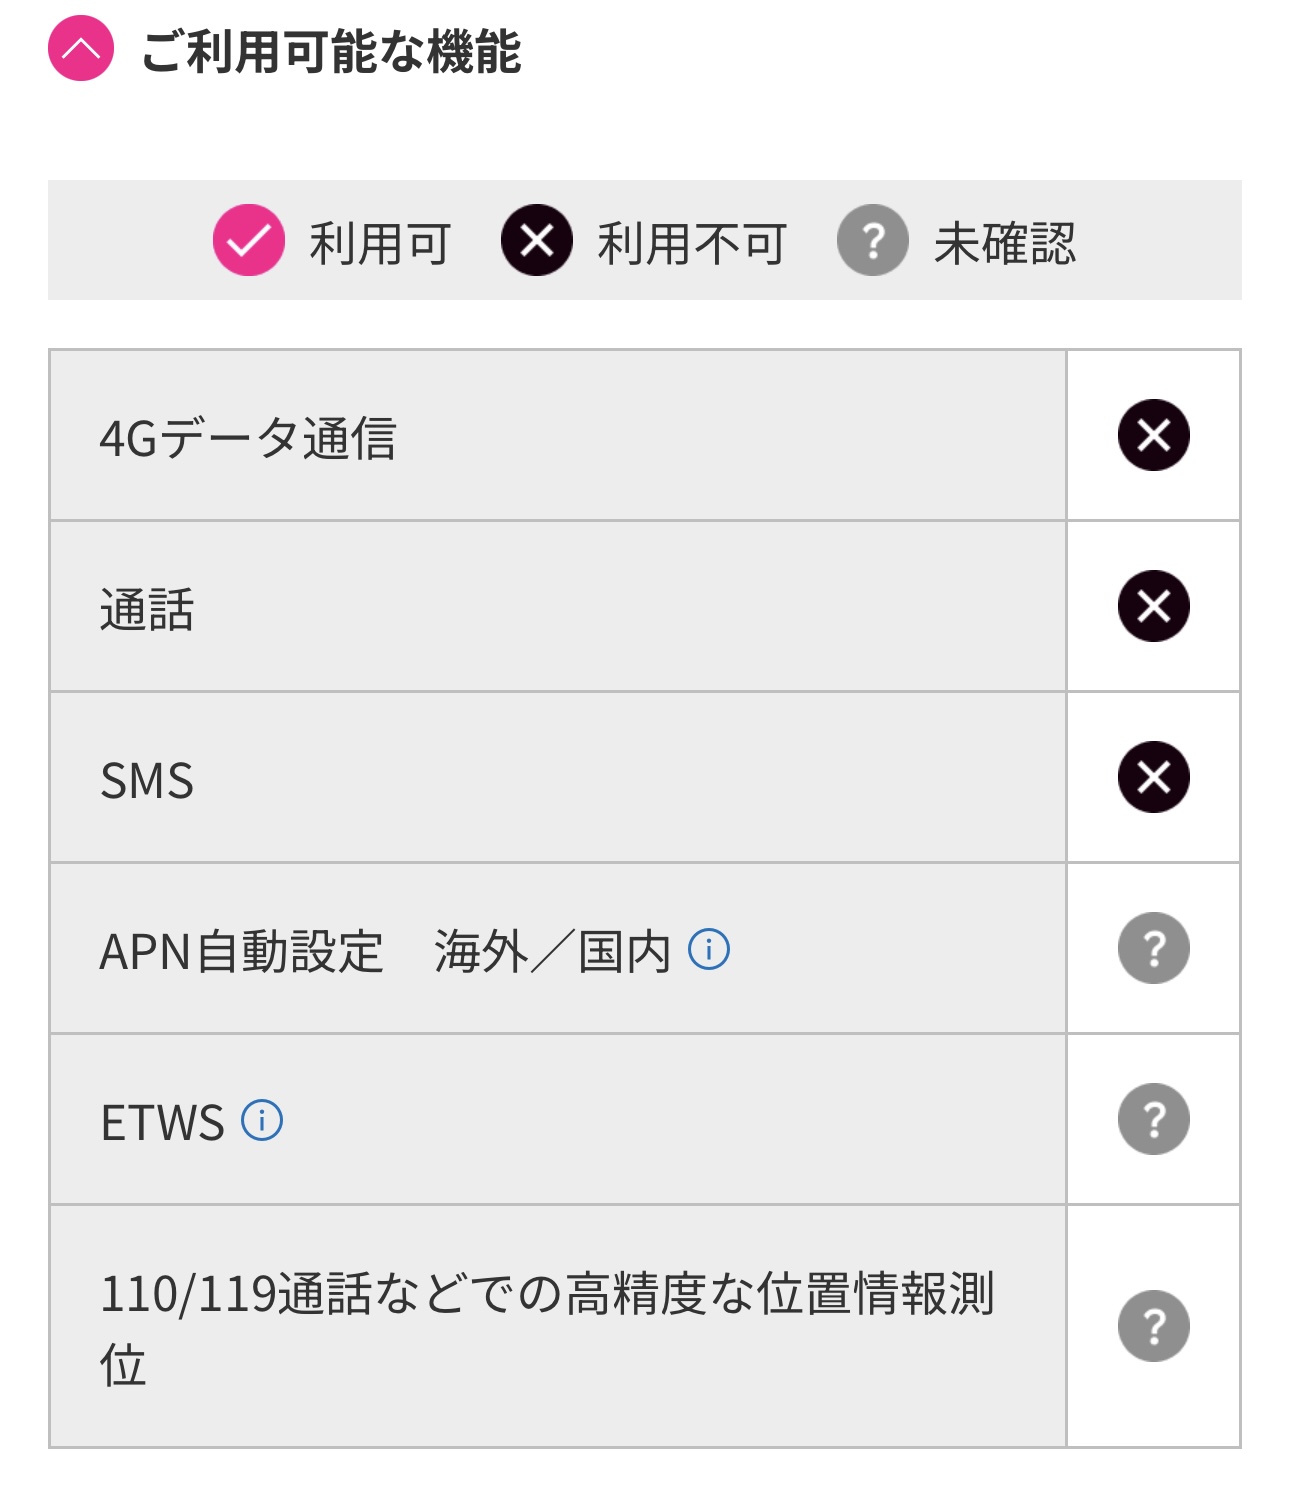This screenshot has width=1290, height=1490.
Task: Click the ETWS label text
Action: 162,1122
